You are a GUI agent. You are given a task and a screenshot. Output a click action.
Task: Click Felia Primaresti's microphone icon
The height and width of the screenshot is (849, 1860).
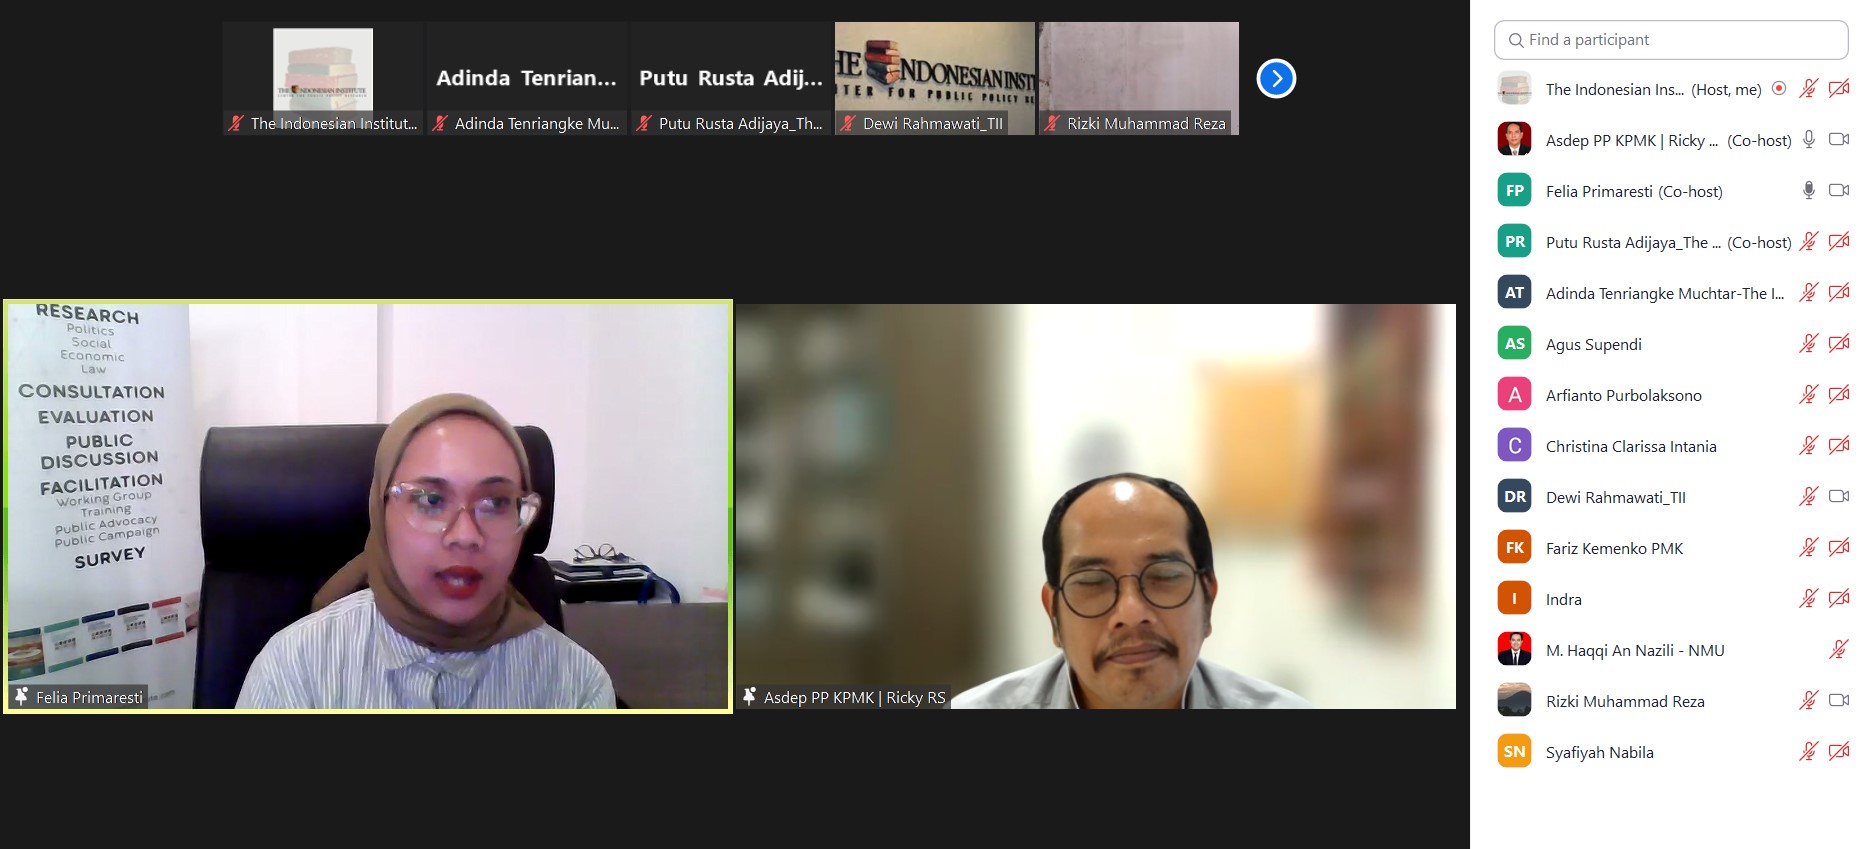(x=1808, y=190)
